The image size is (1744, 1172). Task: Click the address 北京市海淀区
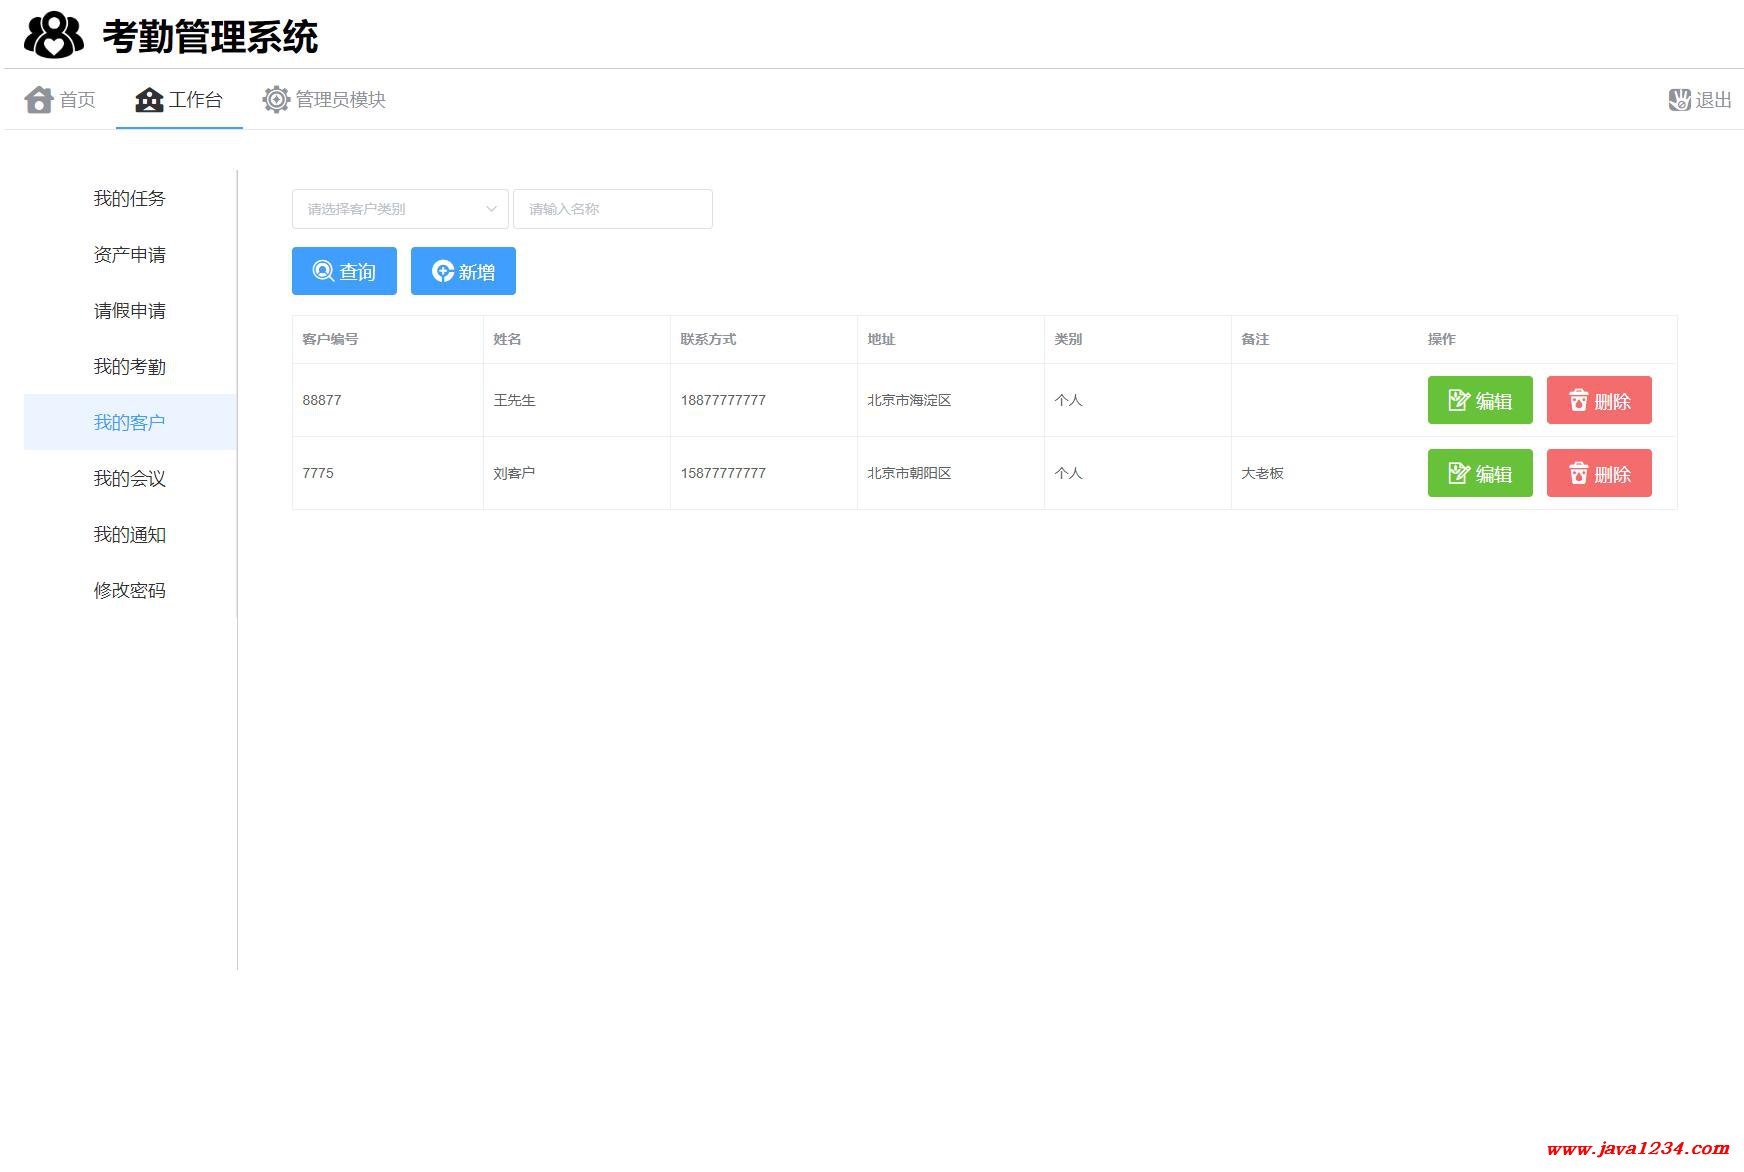(x=909, y=400)
